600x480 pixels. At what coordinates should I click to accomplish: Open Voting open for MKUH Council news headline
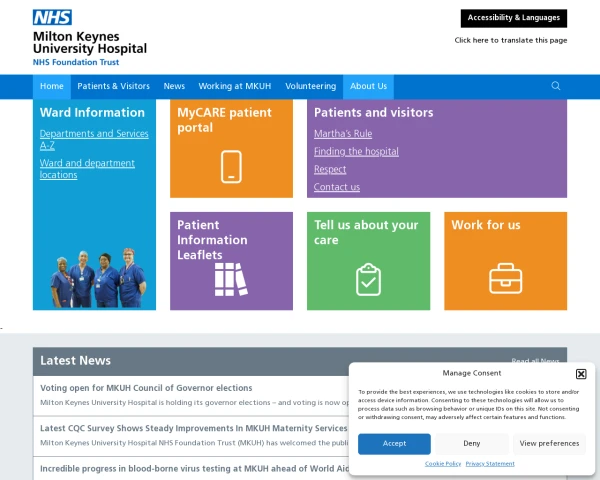146,388
